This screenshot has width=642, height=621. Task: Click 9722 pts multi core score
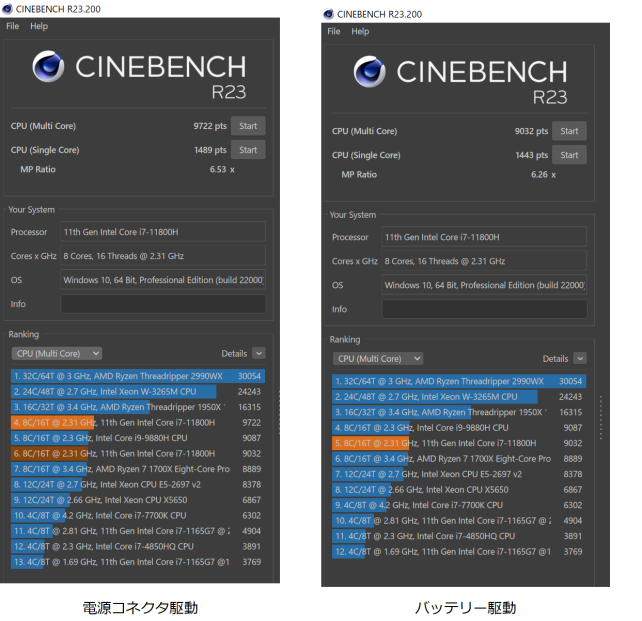point(210,126)
